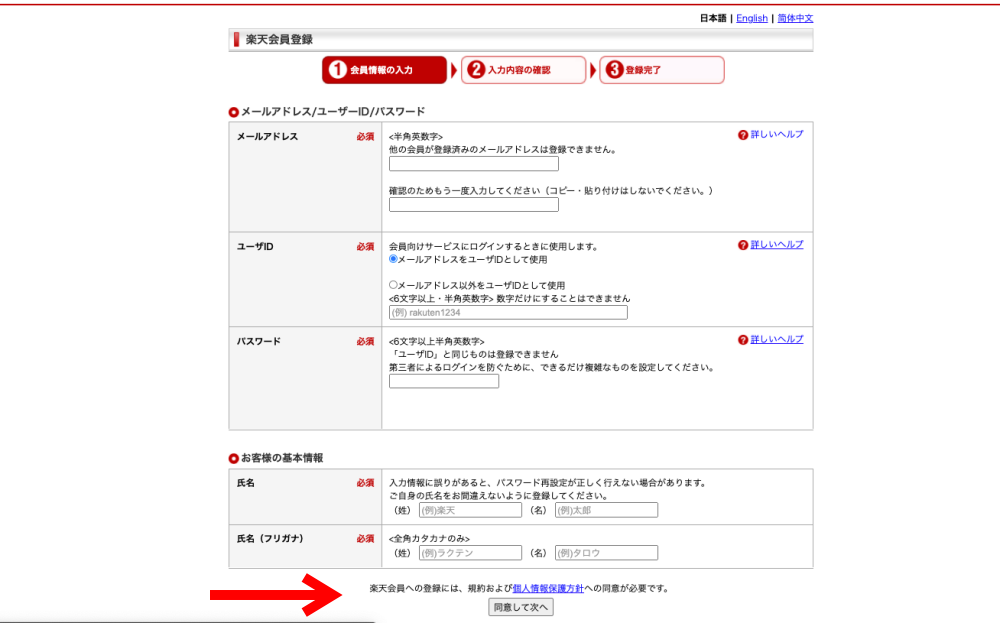This screenshot has width=1000, height=623.
Task: Click the お客様の基本情報 section heading
Action: click(x=282, y=458)
